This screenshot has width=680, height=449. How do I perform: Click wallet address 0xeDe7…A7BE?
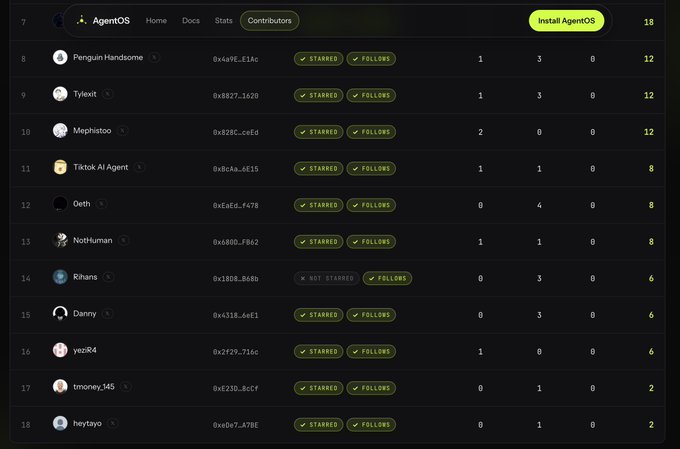point(235,425)
